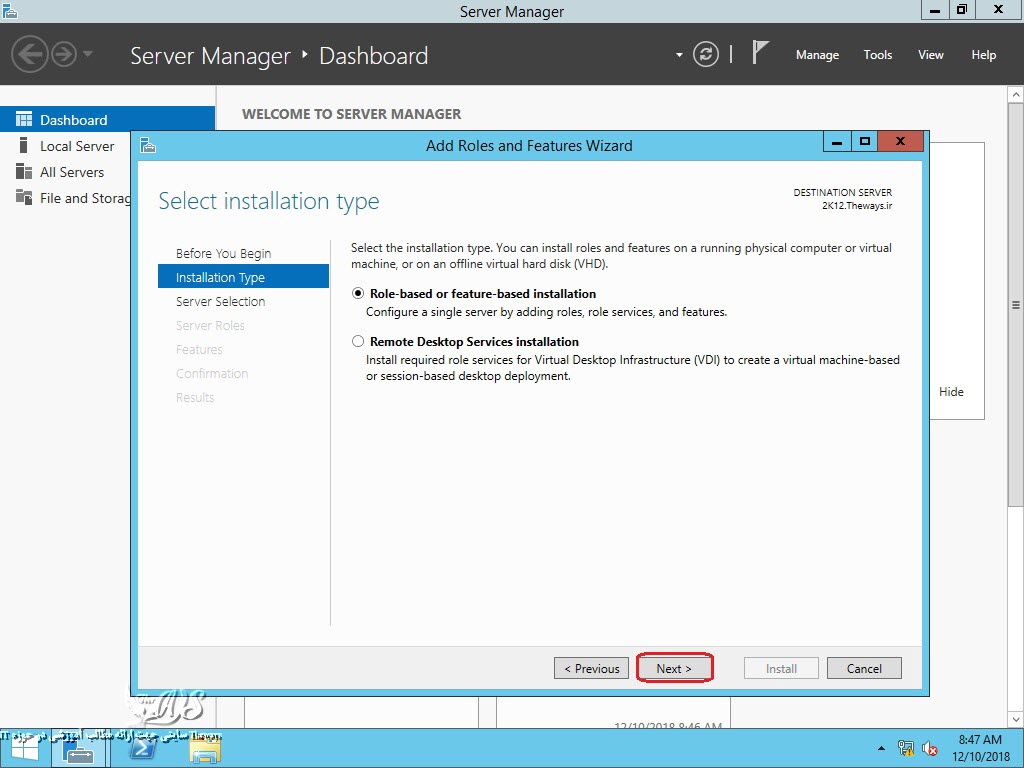Screen dimensions: 1024x768
Task: Expand the navigation history dropdown arrow
Action: point(88,54)
